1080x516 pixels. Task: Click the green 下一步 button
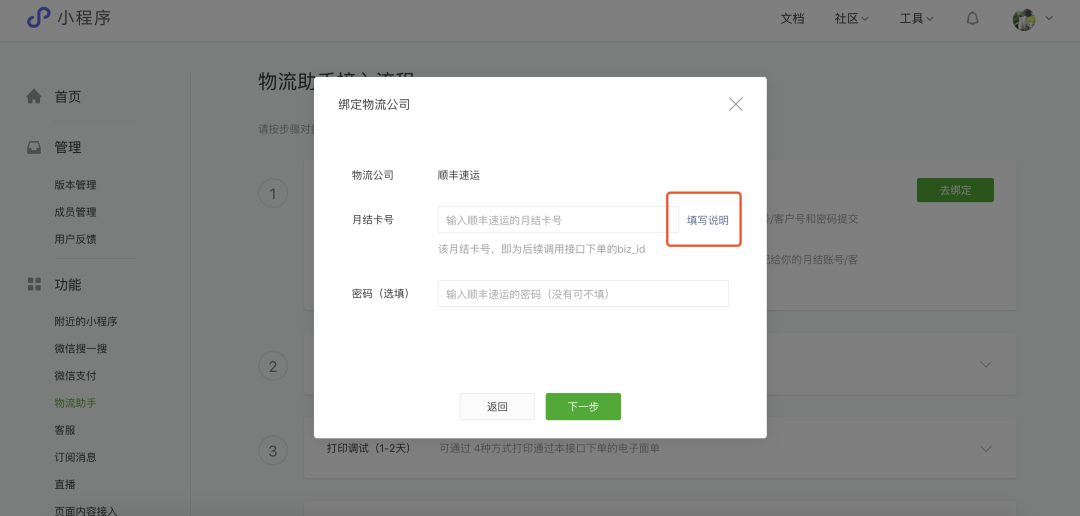click(583, 406)
